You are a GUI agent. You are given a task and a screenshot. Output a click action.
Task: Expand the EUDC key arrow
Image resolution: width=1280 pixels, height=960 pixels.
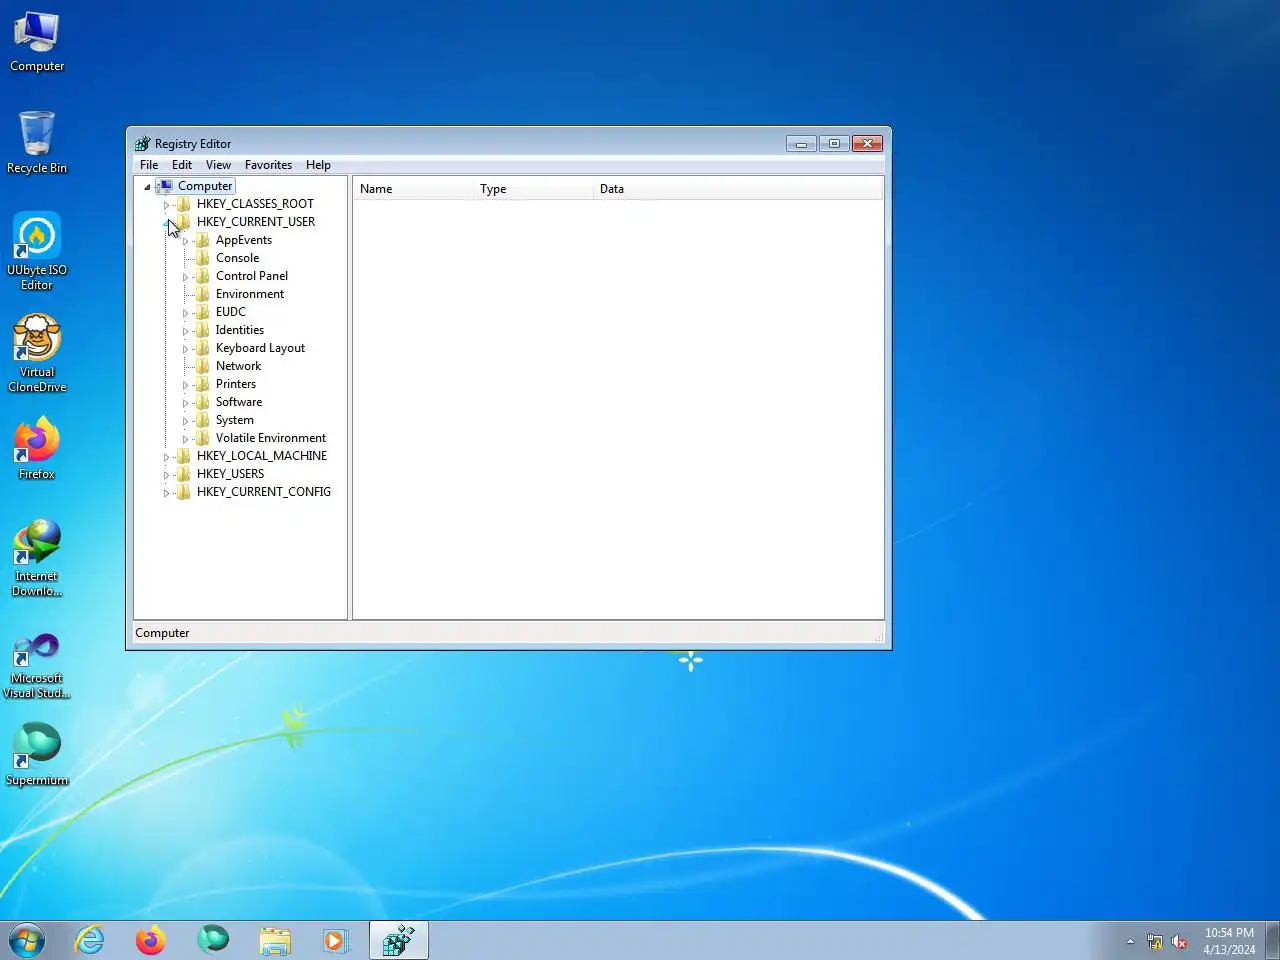[185, 312]
